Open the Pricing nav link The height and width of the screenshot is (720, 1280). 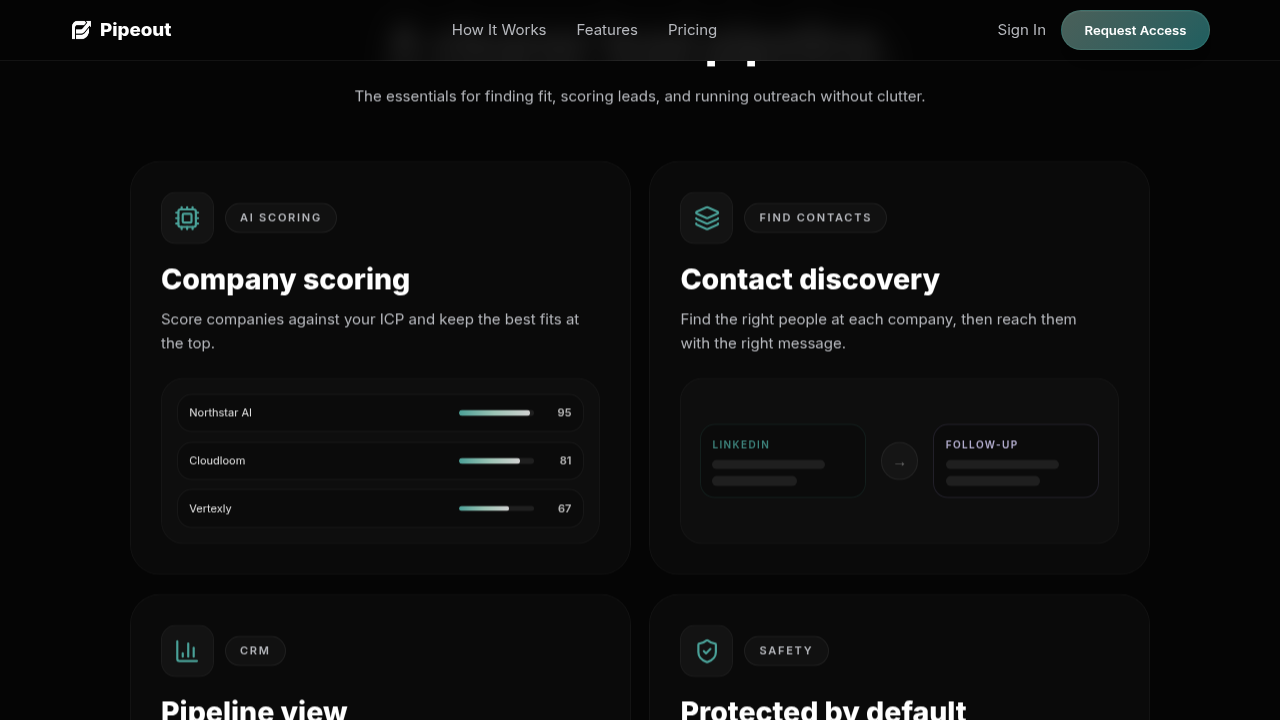click(692, 30)
